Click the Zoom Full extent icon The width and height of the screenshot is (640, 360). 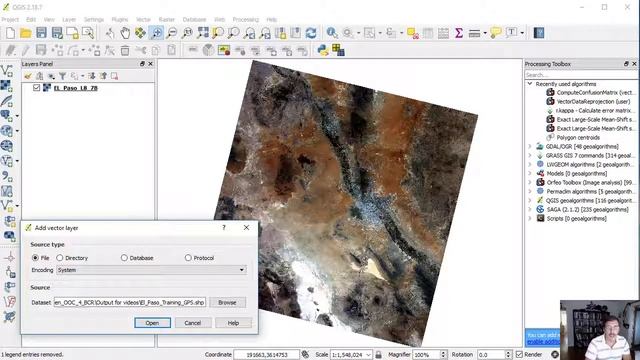click(x=203, y=33)
